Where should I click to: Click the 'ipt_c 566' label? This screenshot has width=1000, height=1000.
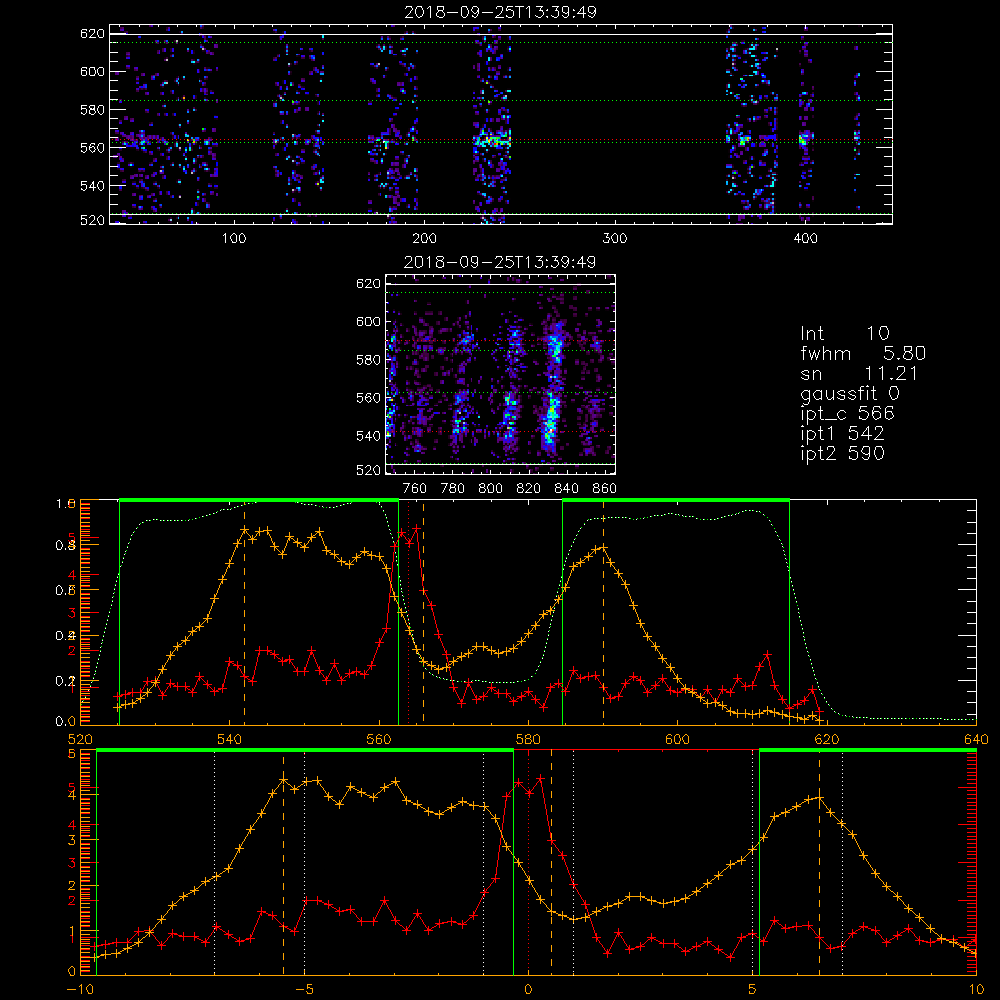click(x=848, y=414)
